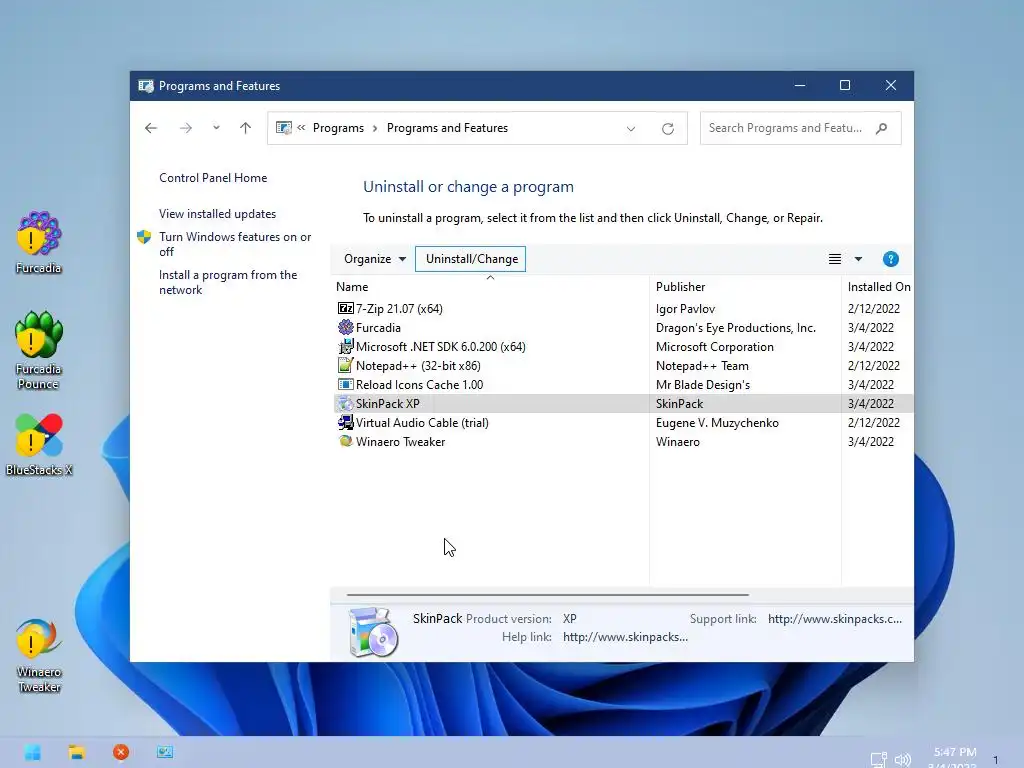1024x768 pixels.
Task: Click the Reload Icons Cache icon
Action: pyautogui.click(x=345, y=384)
